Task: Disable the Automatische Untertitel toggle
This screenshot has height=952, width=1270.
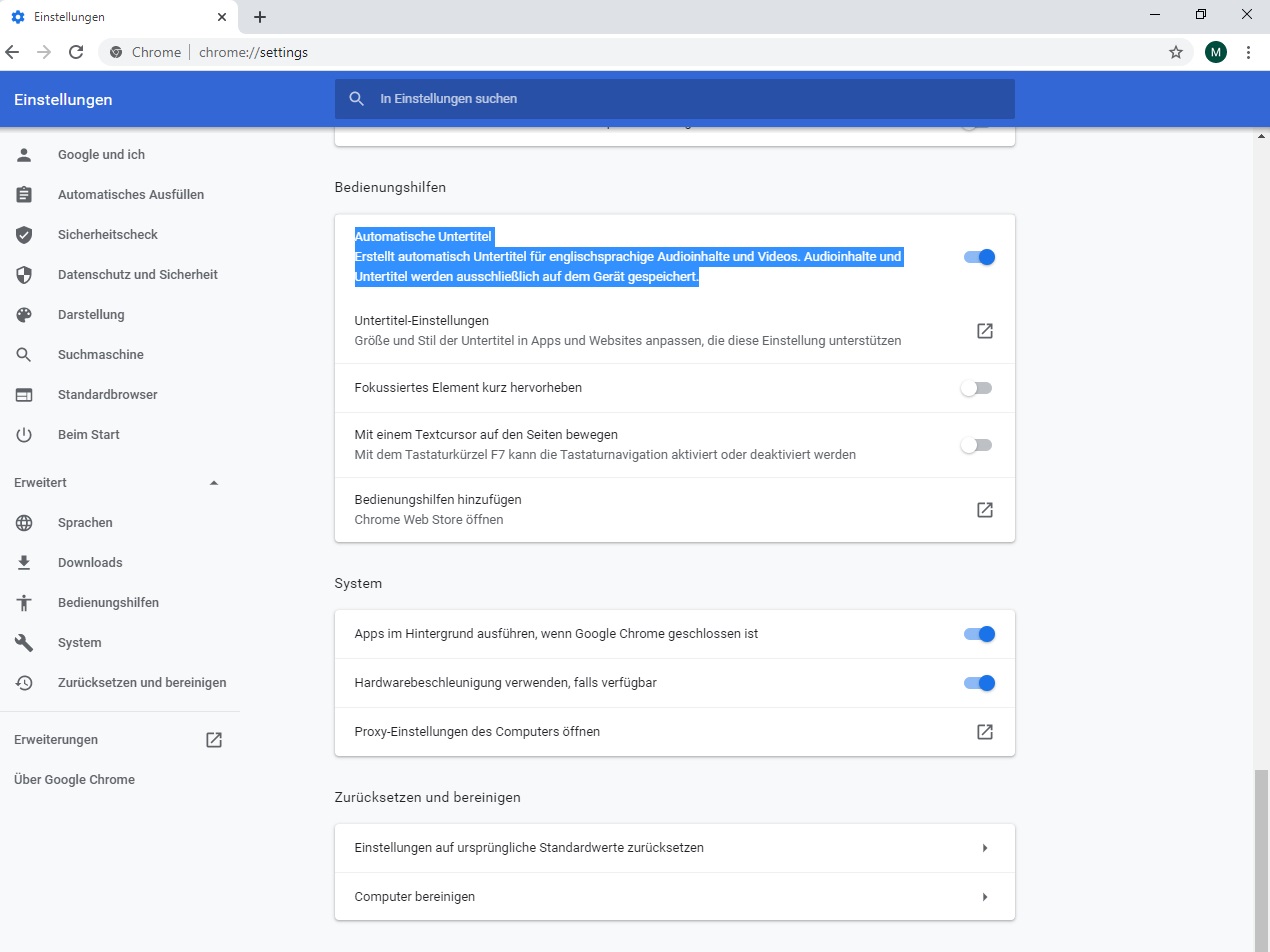Action: tap(978, 257)
